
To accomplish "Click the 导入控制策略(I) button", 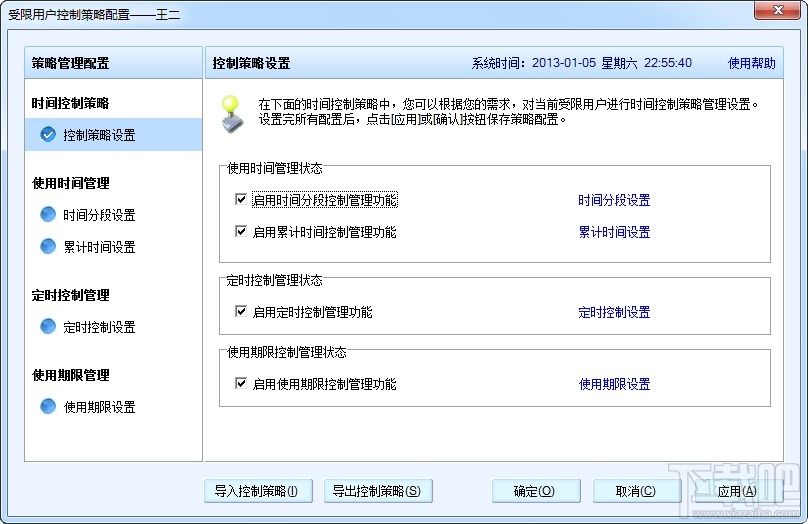I will point(258,491).
